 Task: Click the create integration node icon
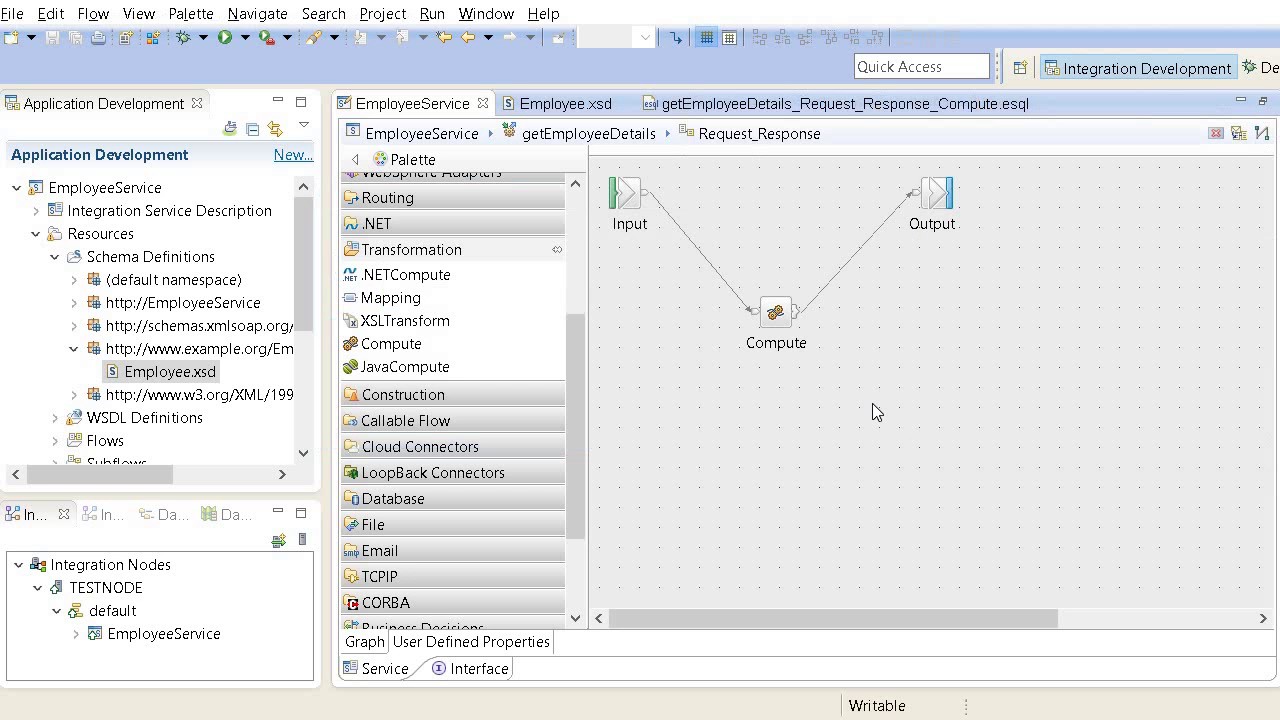[x=279, y=540]
